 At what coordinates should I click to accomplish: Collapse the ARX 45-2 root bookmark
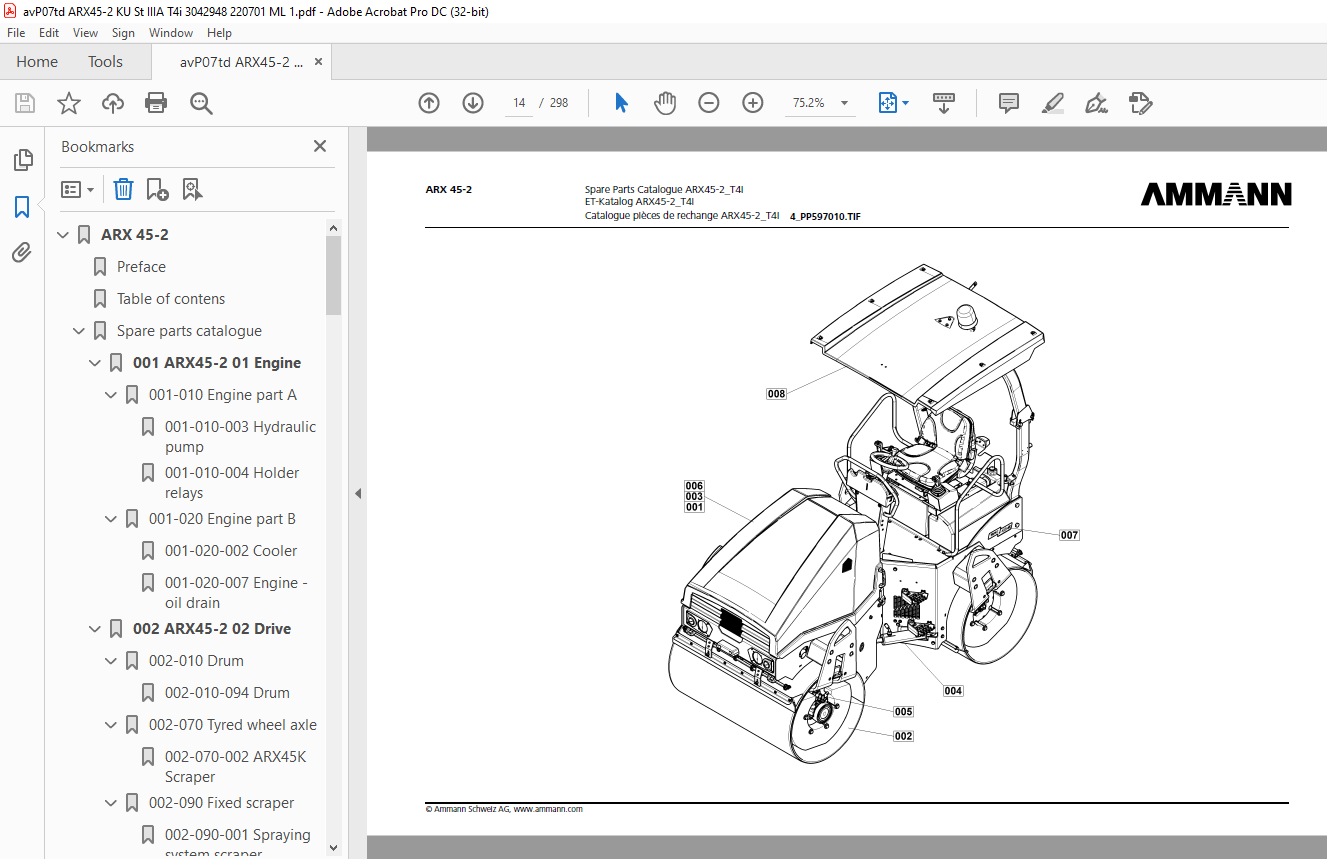(64, 235)
